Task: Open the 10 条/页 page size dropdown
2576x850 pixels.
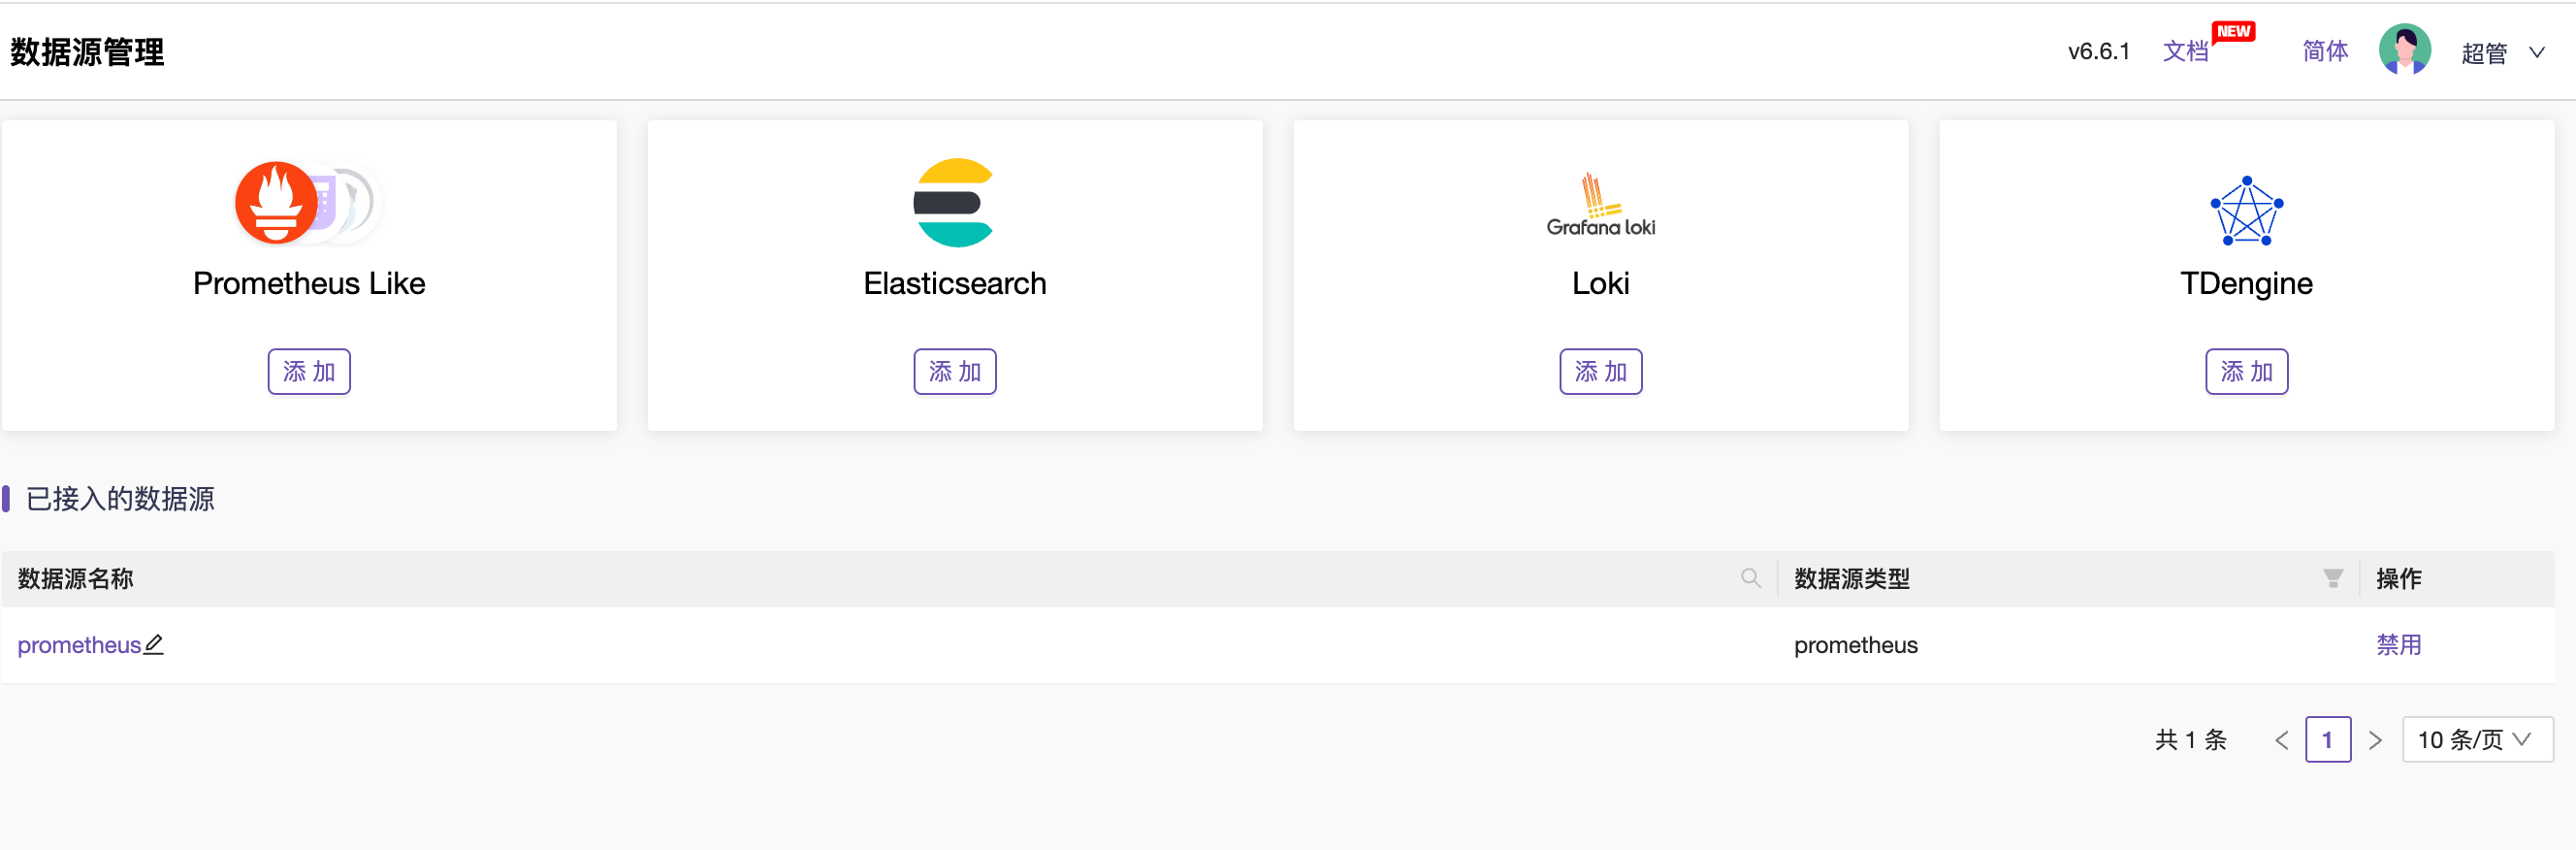Action: click(2476, 740)
